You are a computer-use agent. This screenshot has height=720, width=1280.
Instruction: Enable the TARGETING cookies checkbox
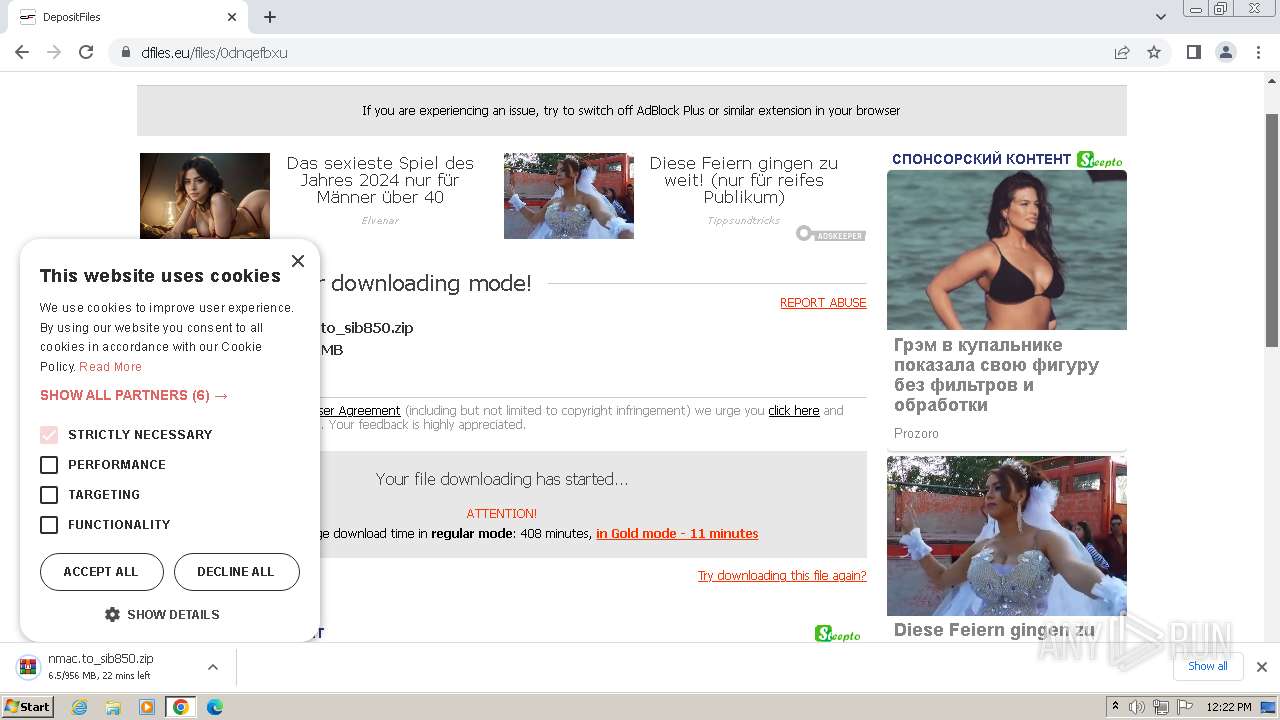(49, 495)
